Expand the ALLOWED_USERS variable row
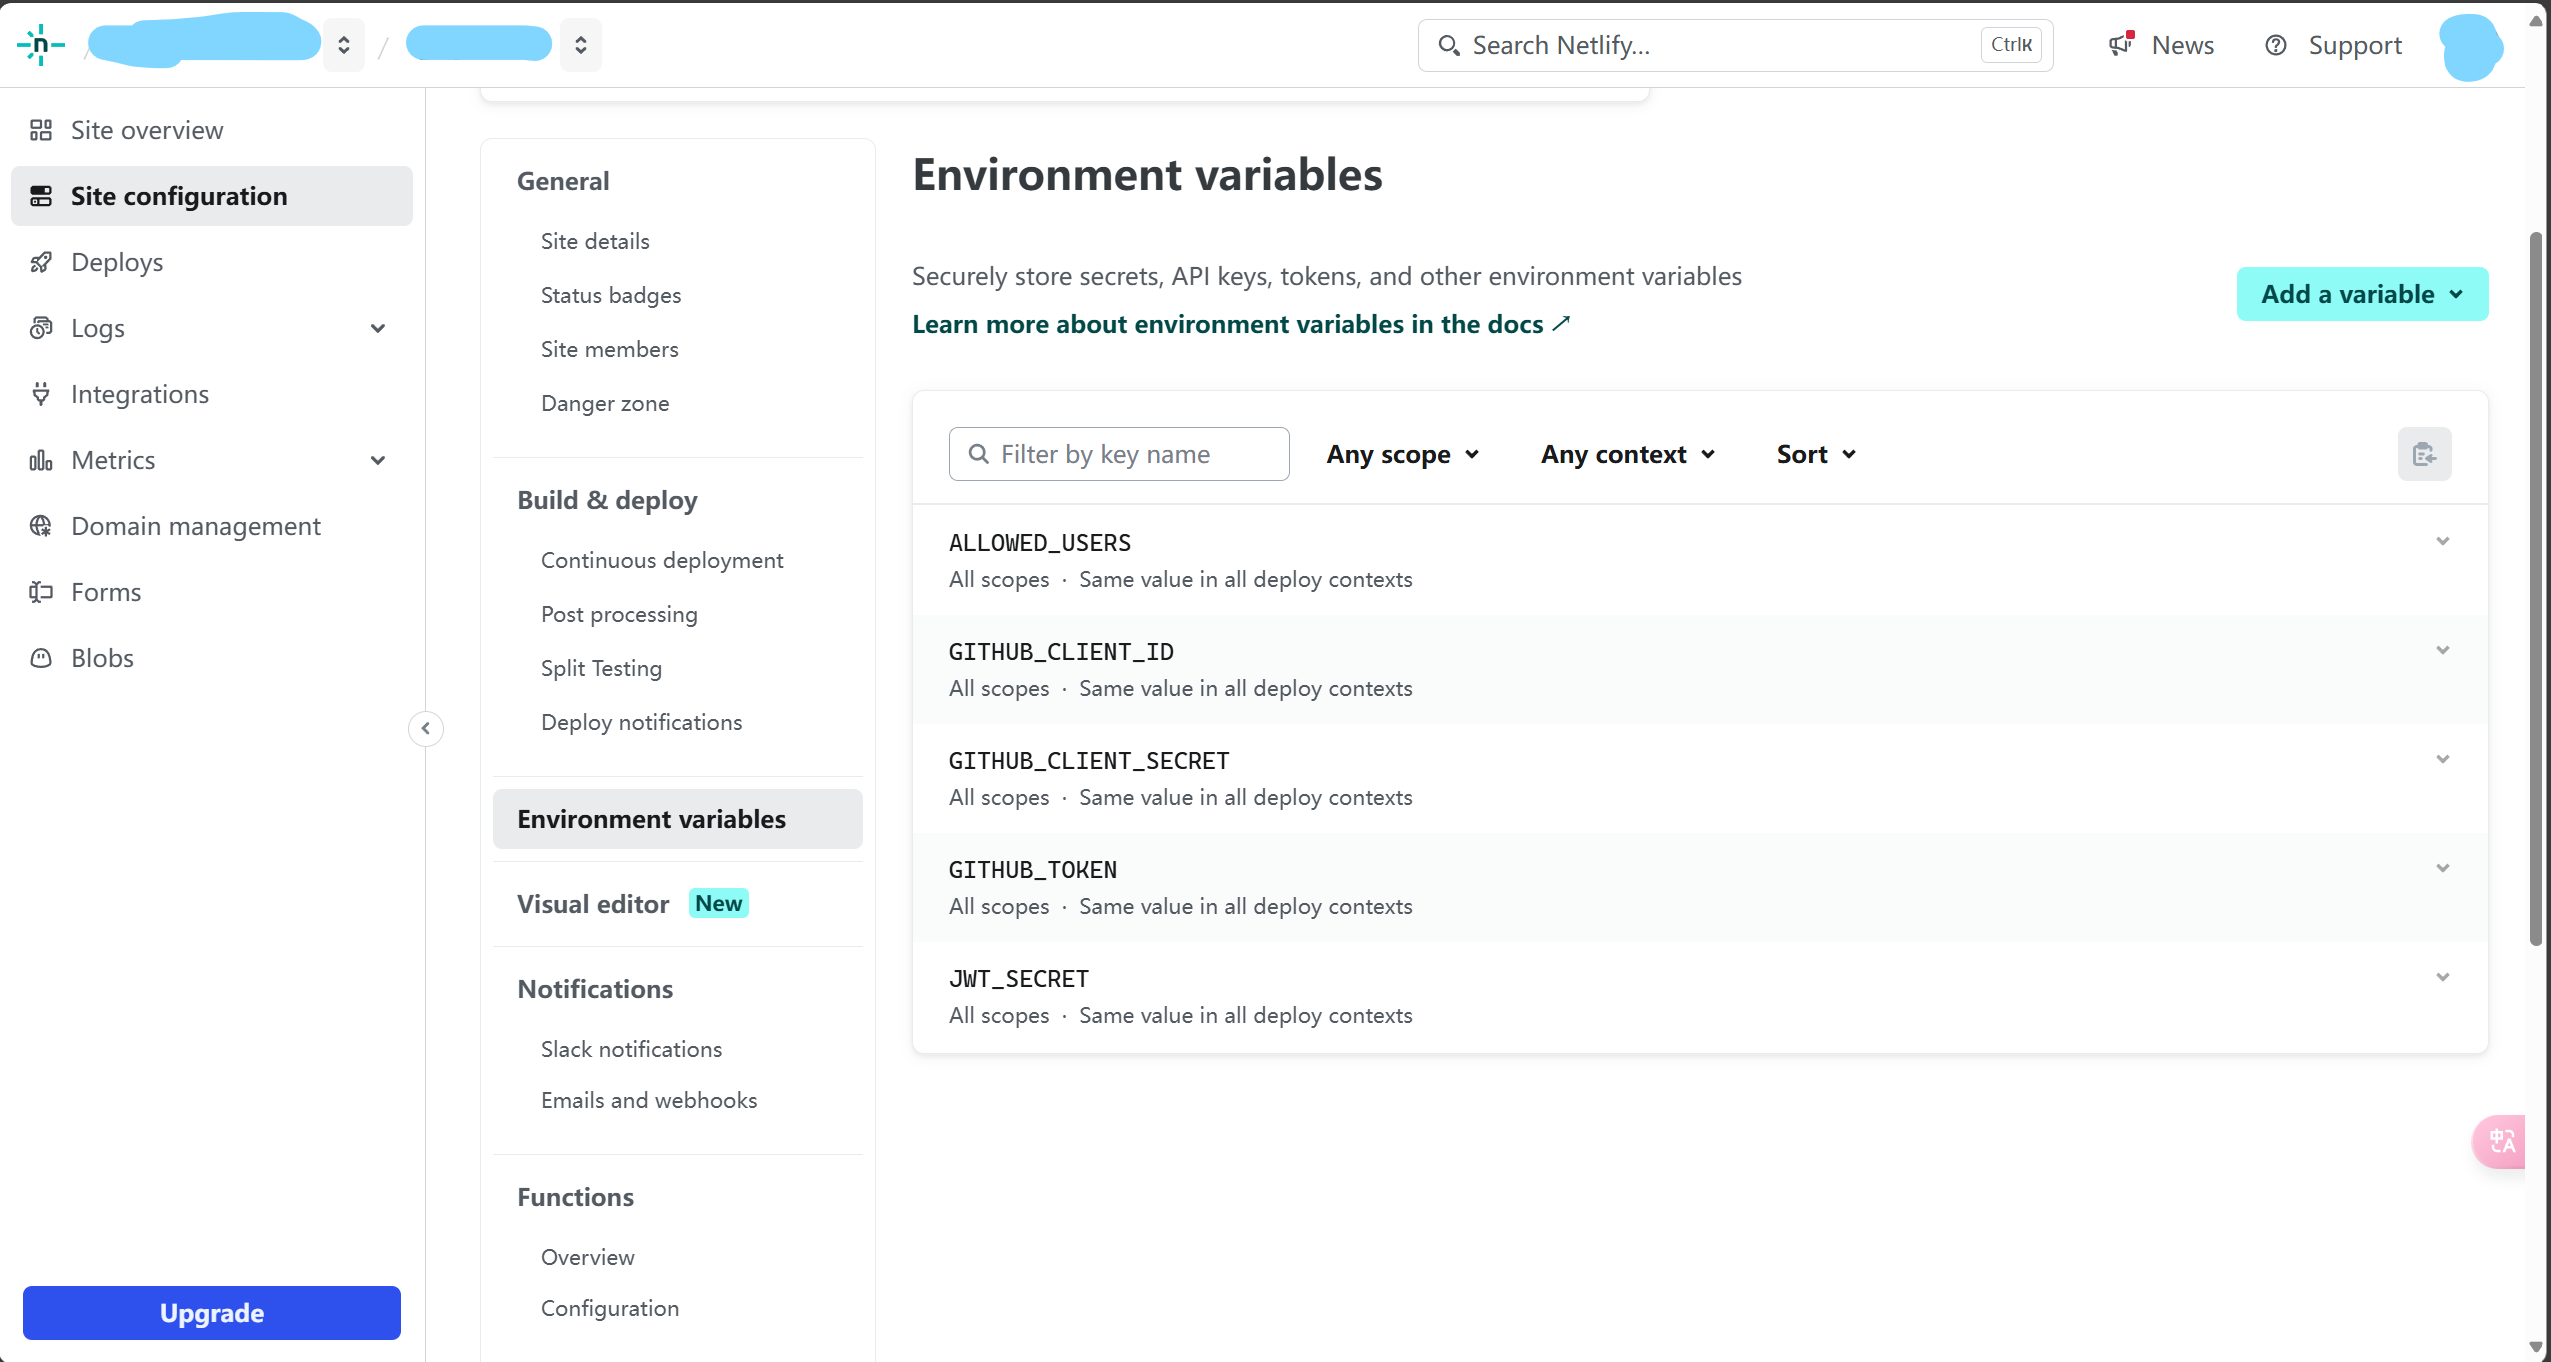 click(x=2442, y=541)
